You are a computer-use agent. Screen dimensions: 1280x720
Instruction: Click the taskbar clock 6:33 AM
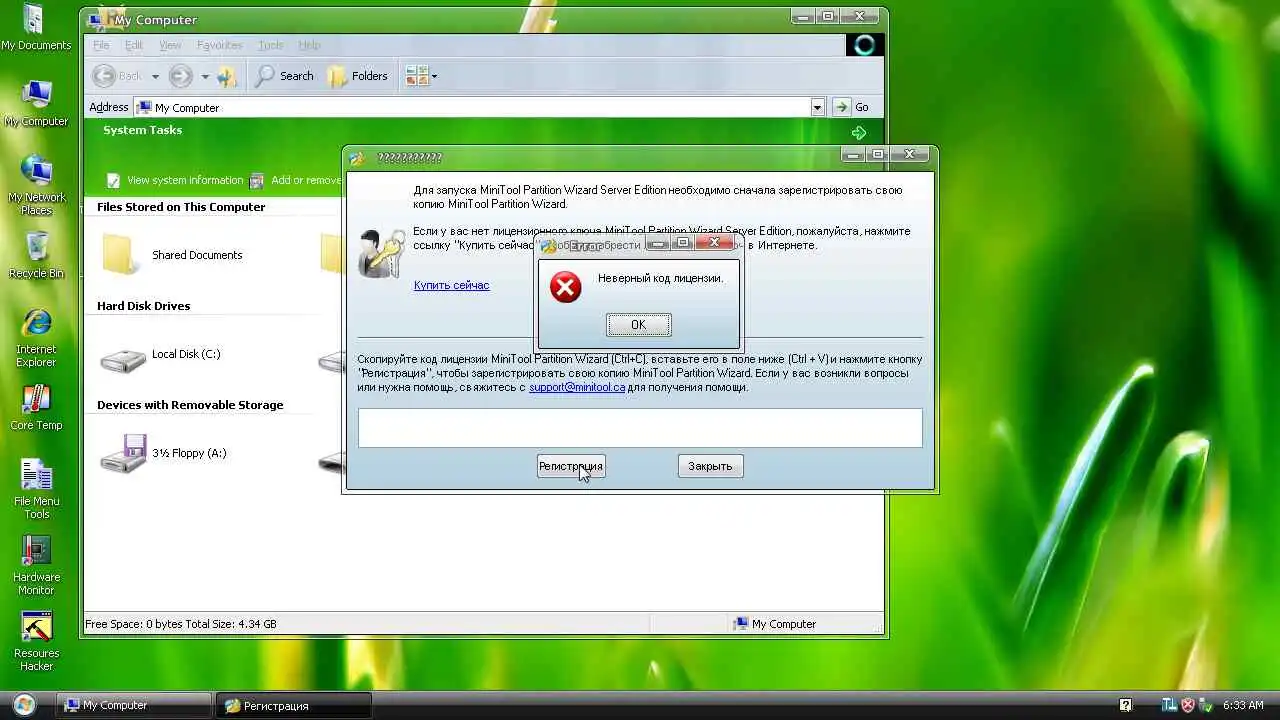pyautogui.click(x=1243, y=705)
